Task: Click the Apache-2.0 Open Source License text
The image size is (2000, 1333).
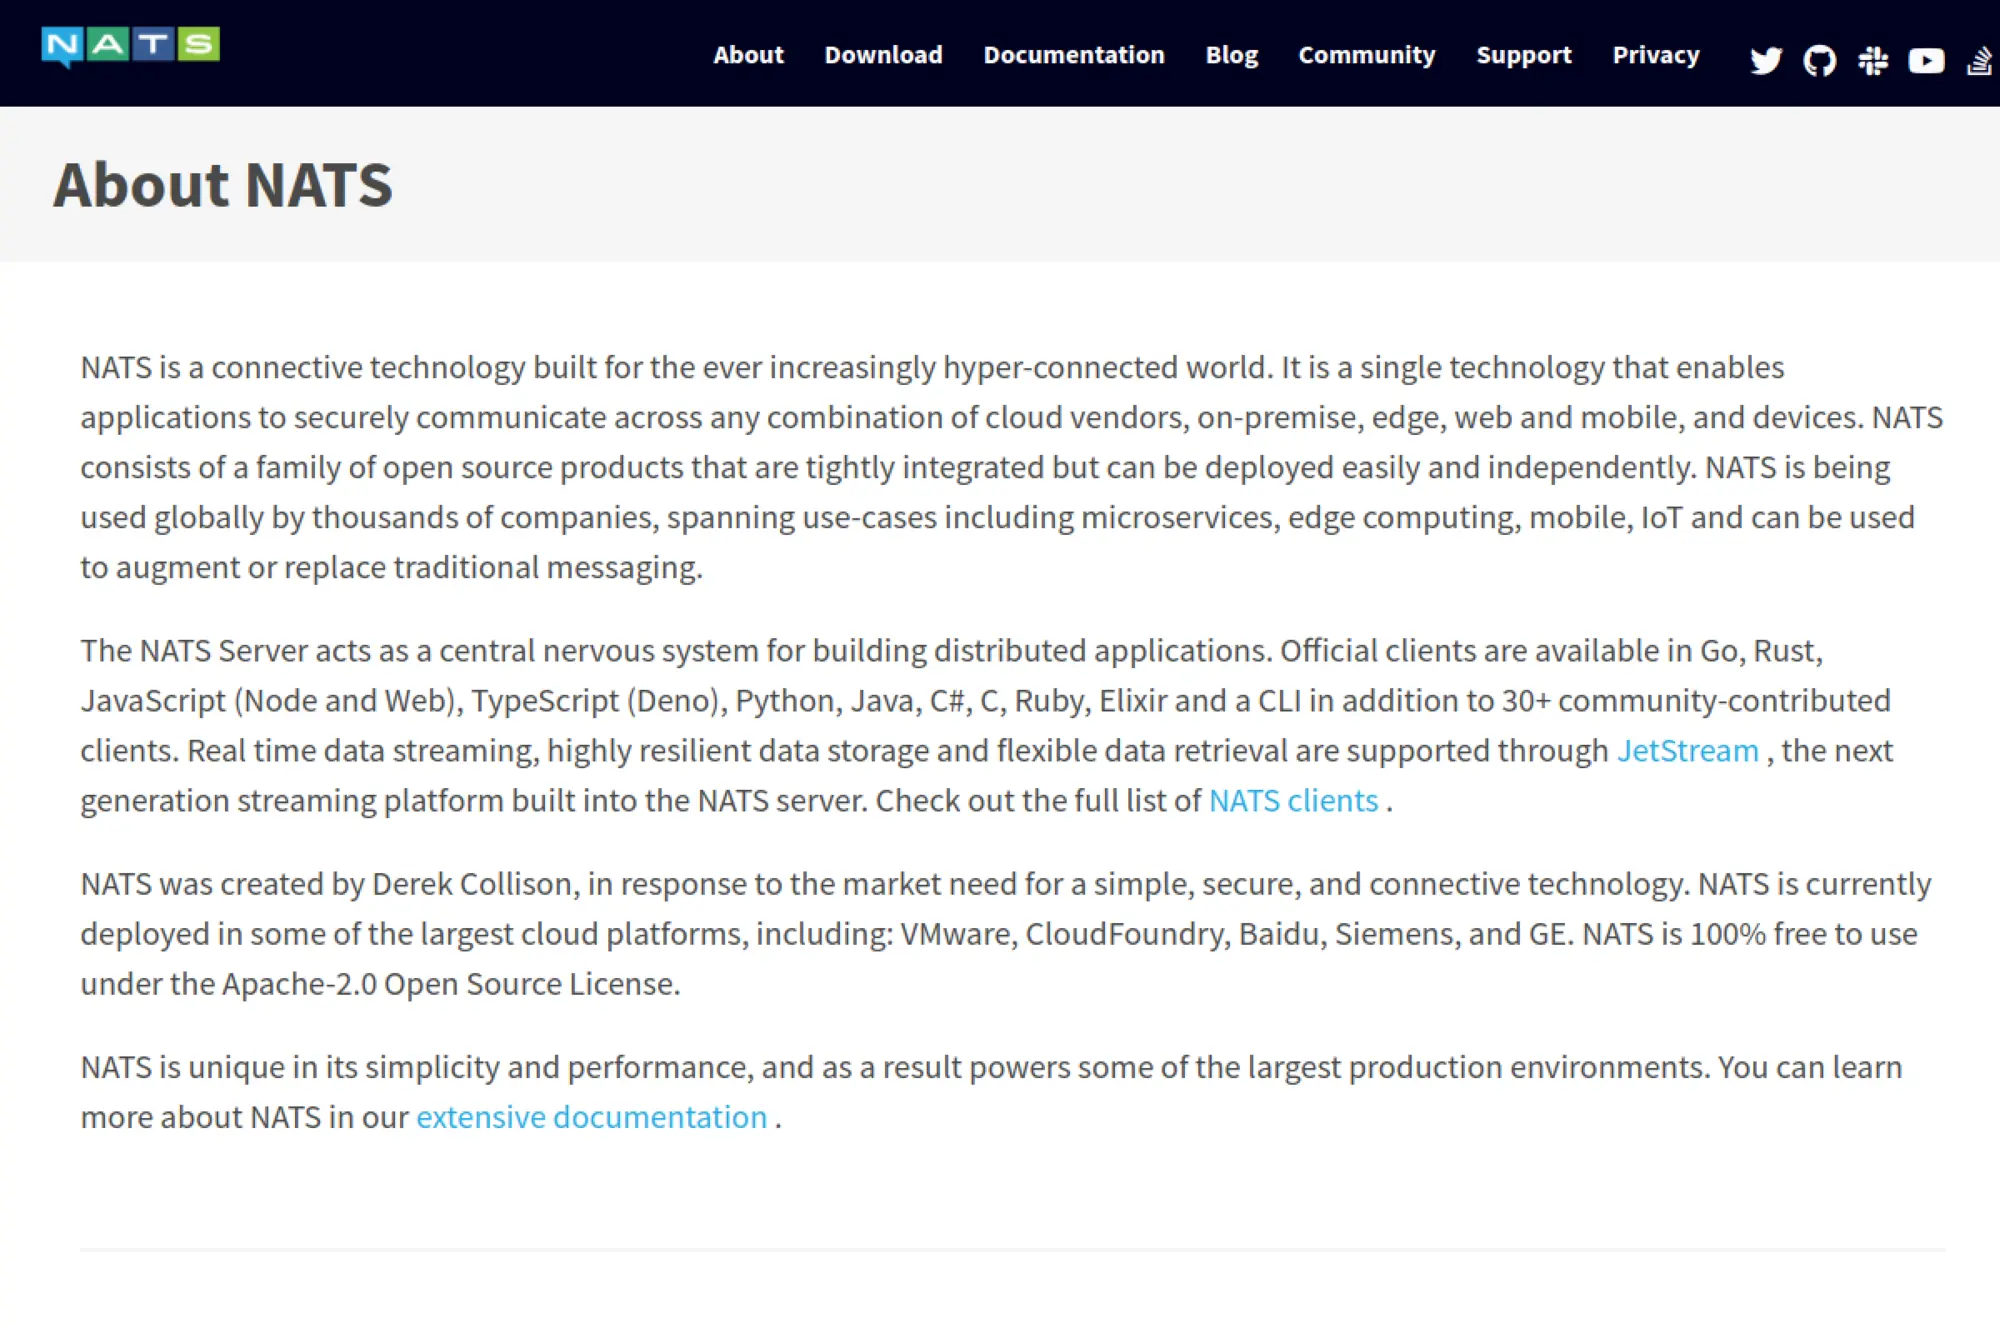Action: click(x=450, y=984)
